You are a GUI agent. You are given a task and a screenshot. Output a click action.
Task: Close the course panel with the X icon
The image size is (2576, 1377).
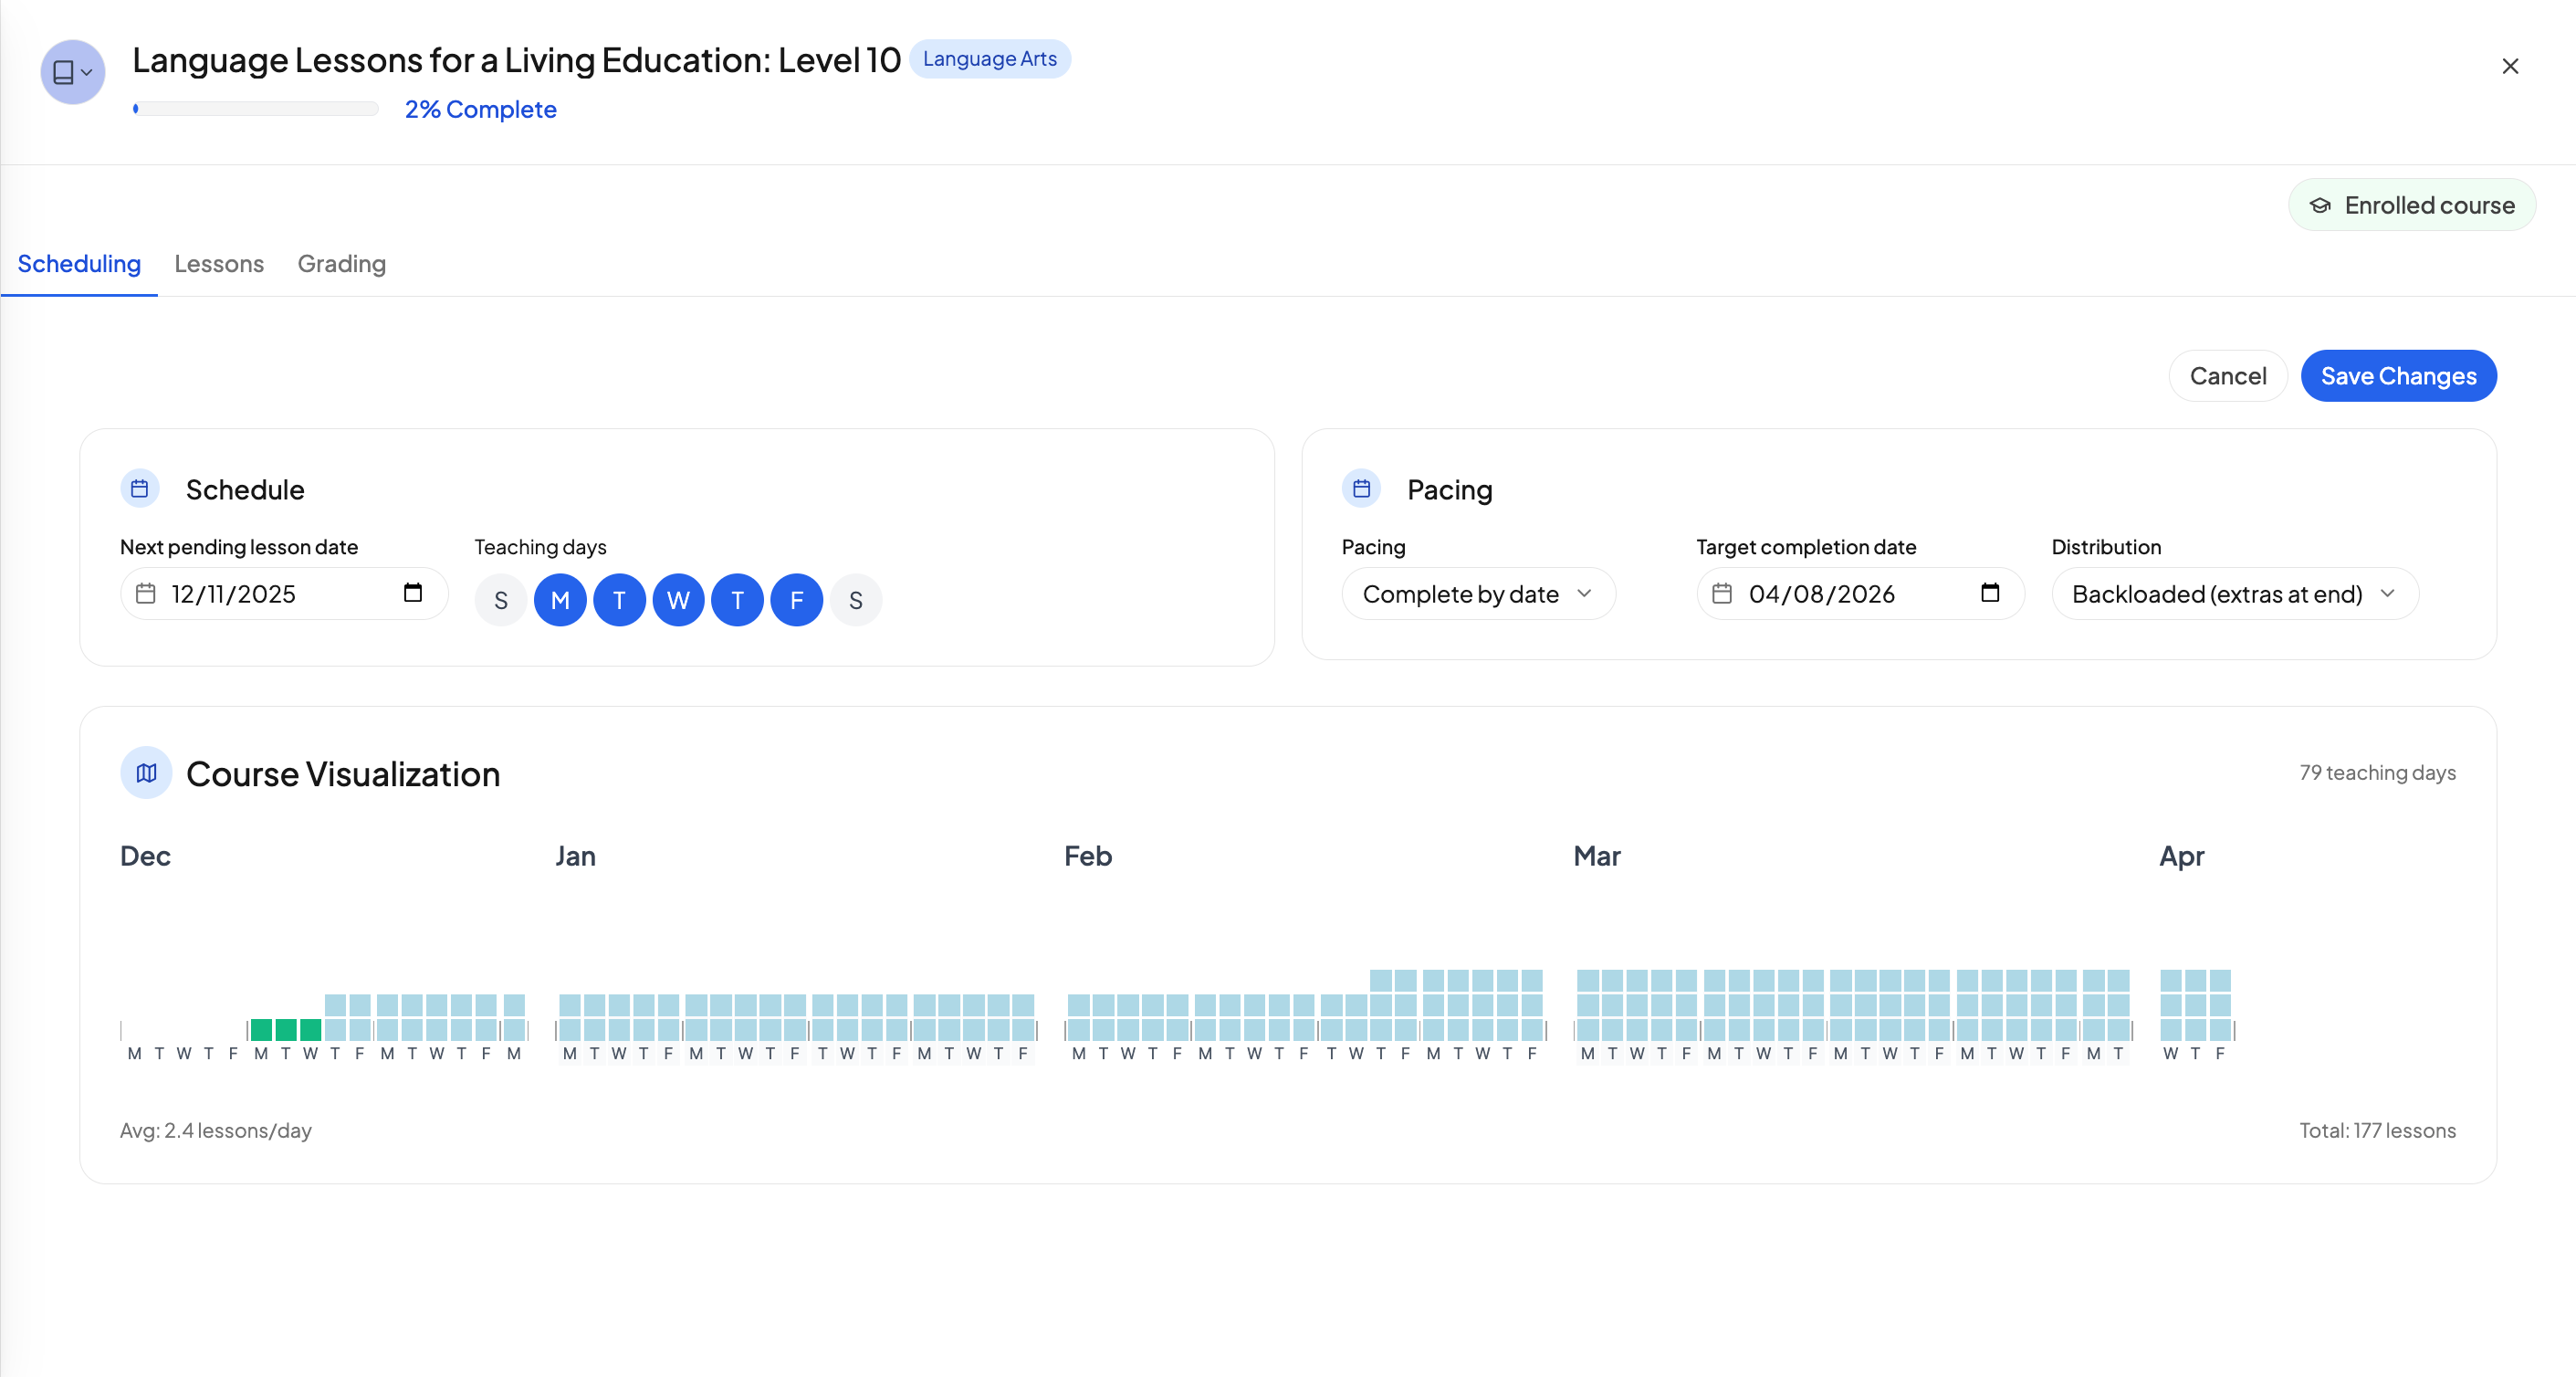(2509, 66)
